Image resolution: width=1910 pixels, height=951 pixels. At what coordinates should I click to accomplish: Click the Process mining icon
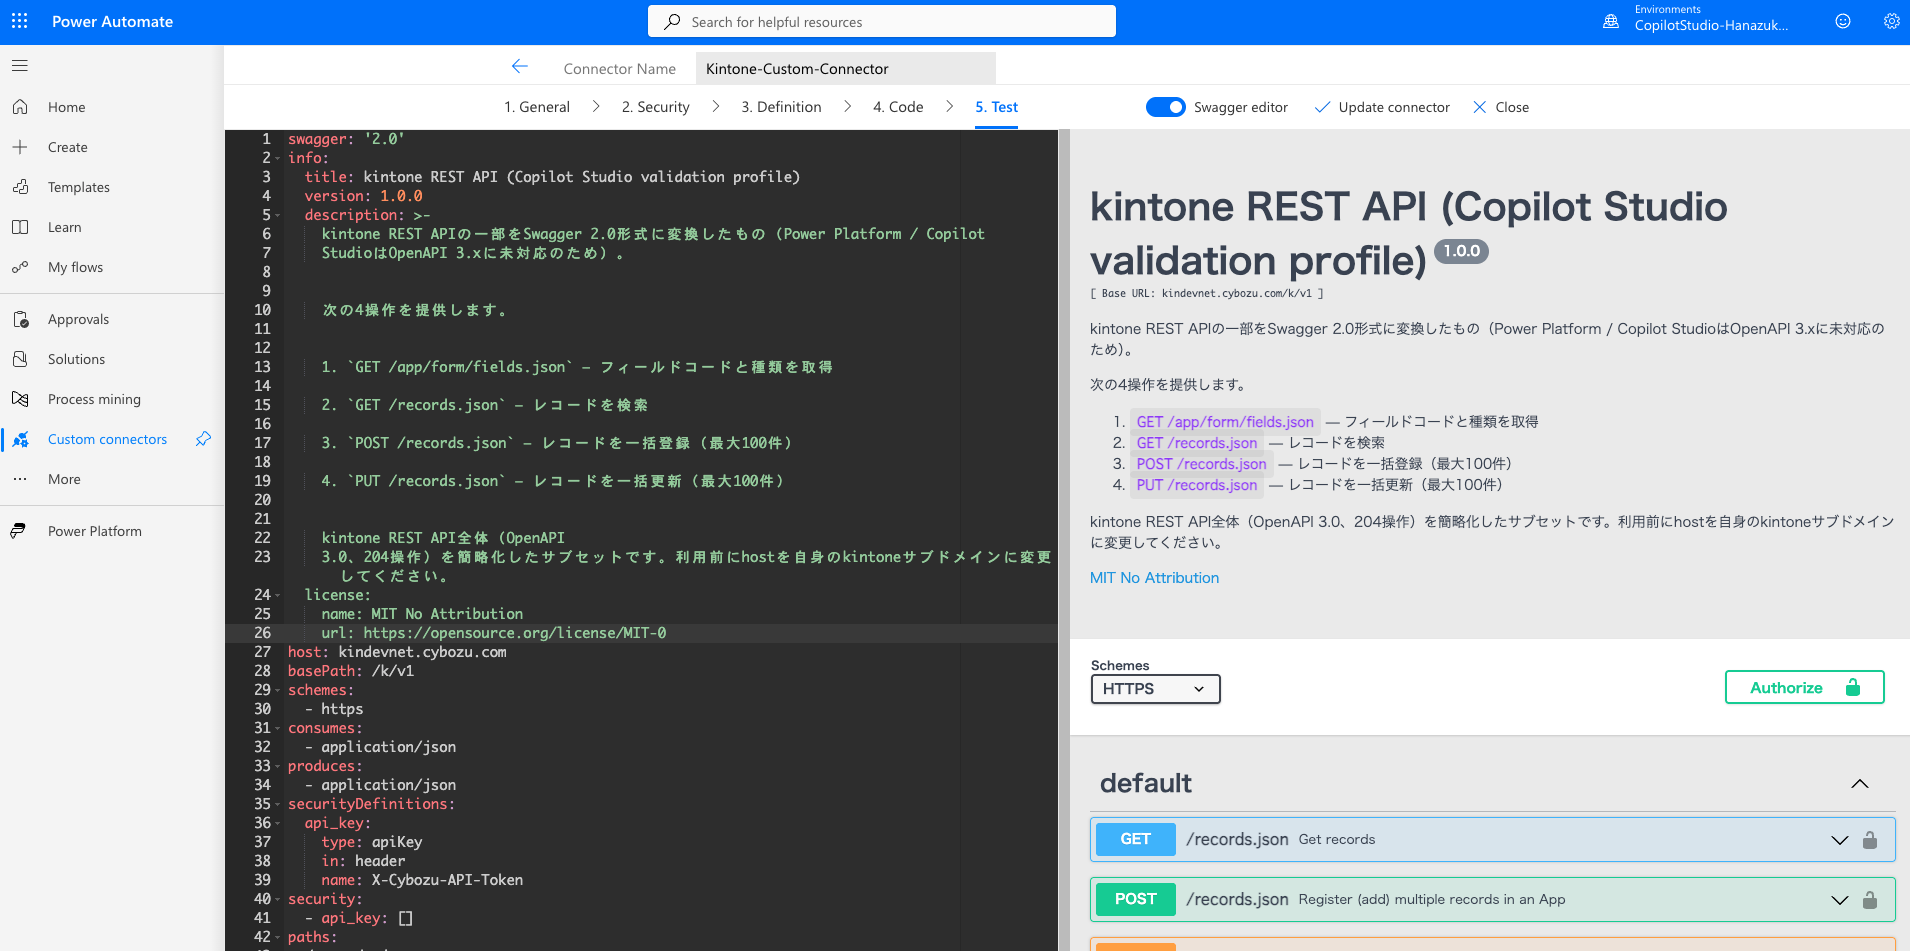tap(20, 399)
